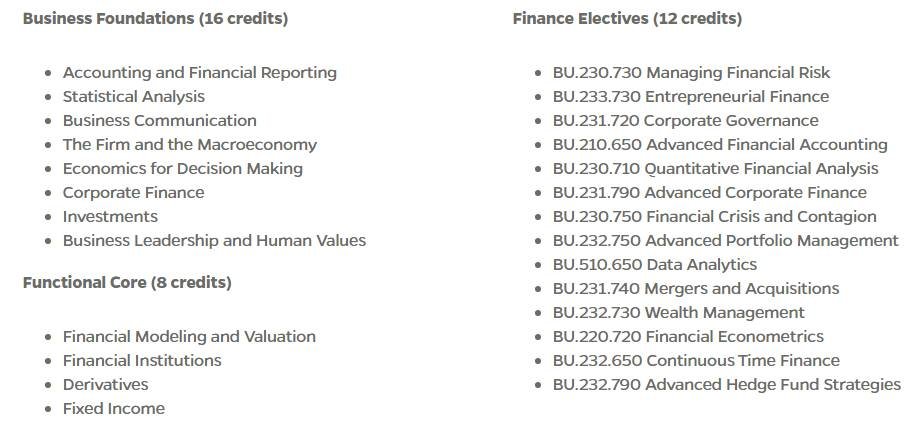This screenshot has width=924, height=431.
Task: Choose BU.510.650 Data Analytics
Action: (x=655, y=265)
